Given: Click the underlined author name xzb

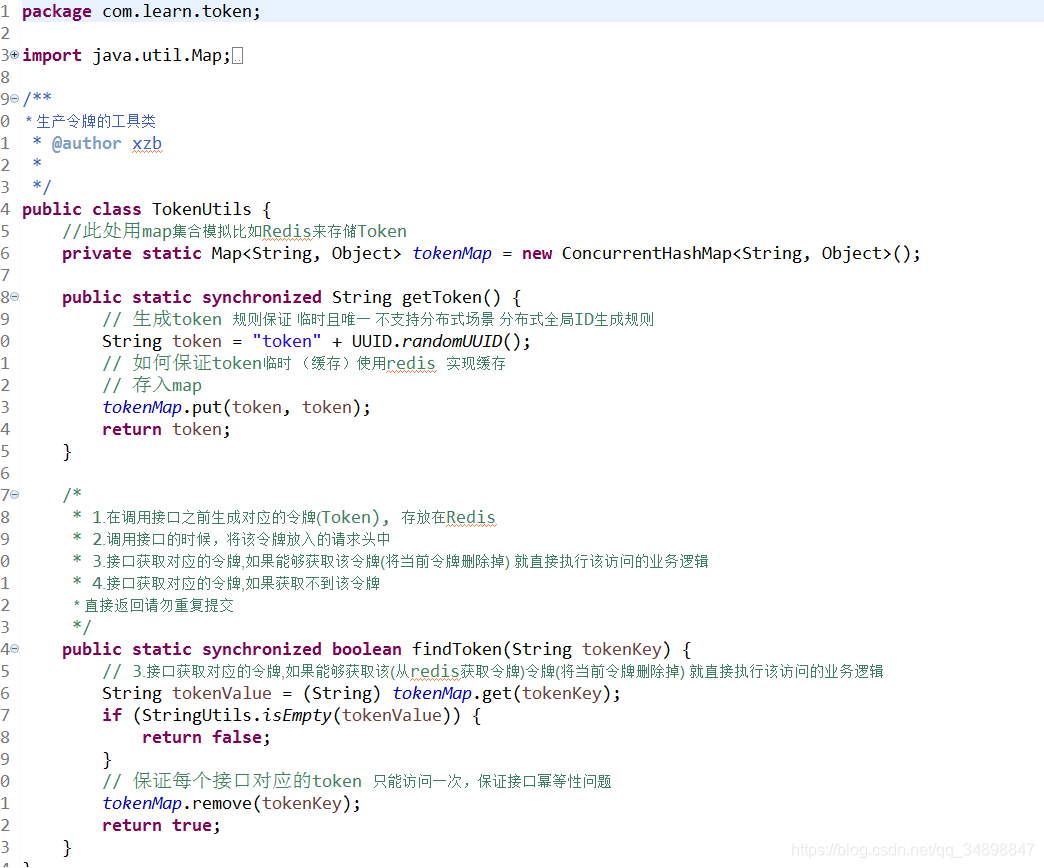Looking at the screenshot, I should [146, 143].
